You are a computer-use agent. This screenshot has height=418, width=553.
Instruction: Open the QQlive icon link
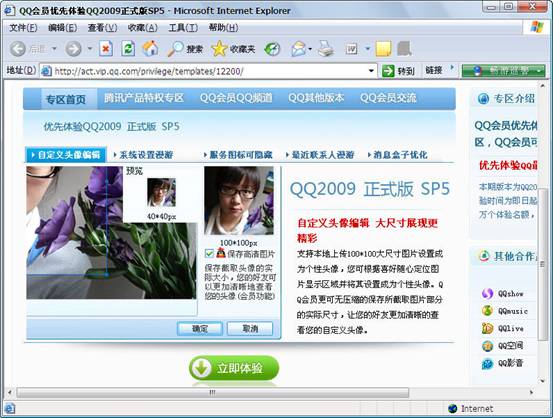(487, 328)
